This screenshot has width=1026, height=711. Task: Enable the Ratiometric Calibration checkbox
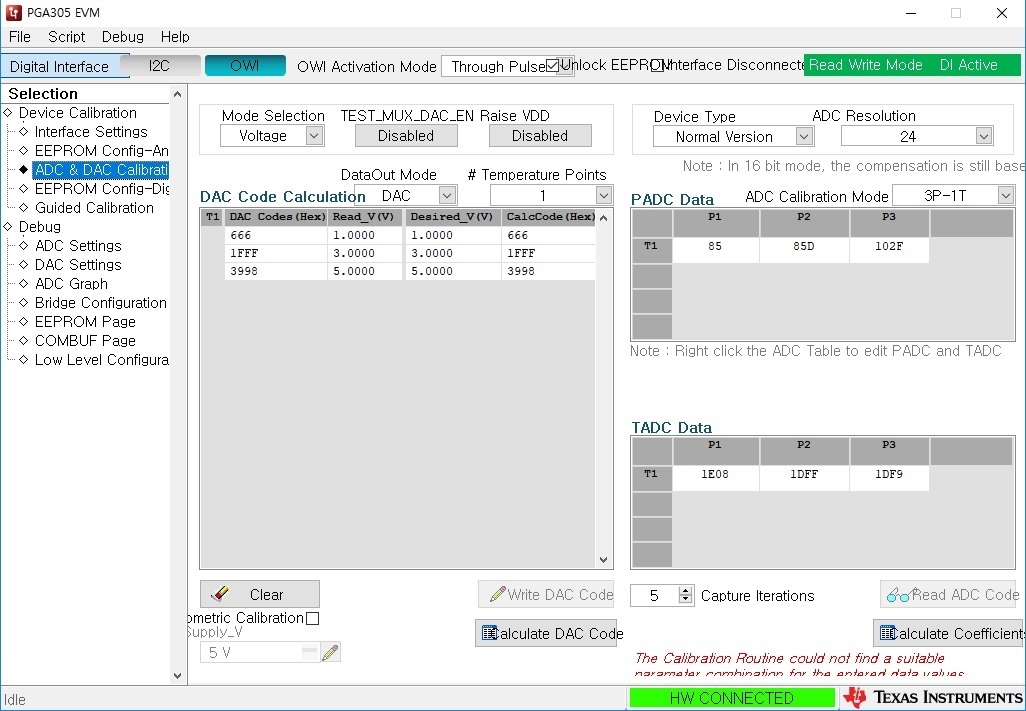pos(313,618)
